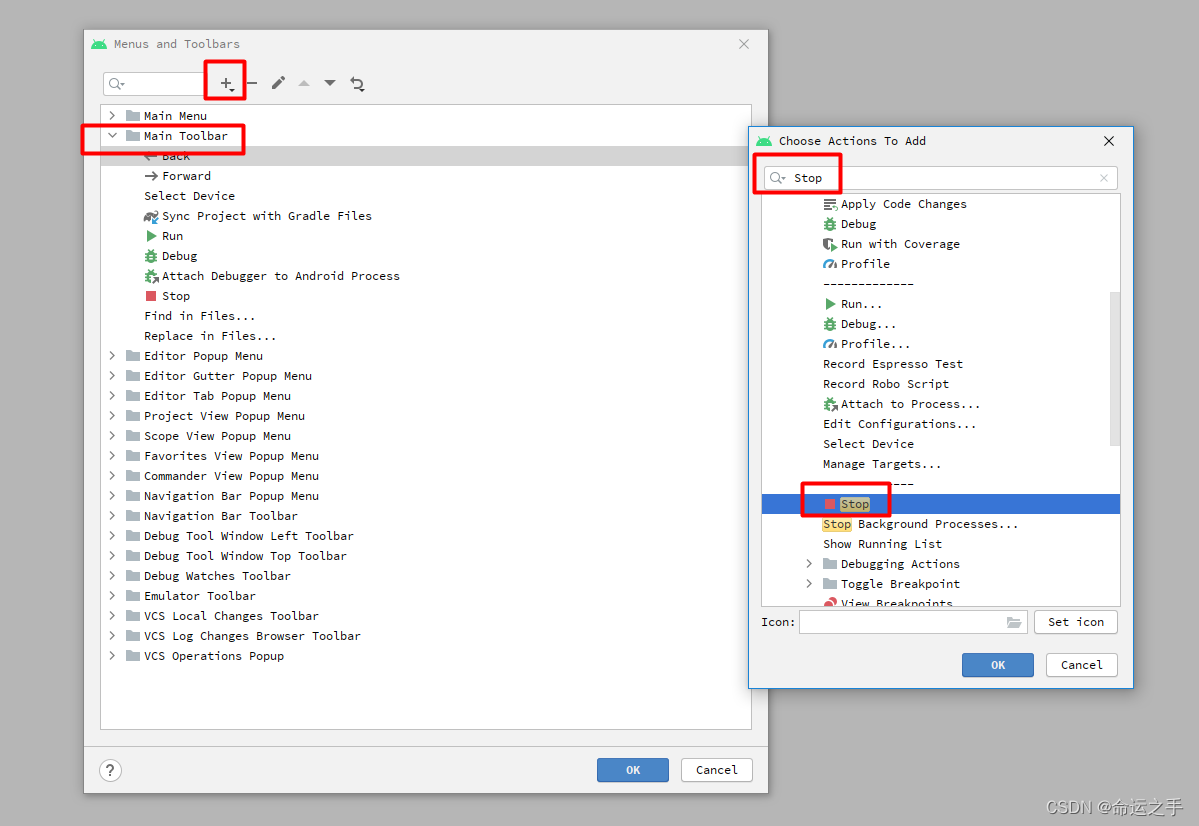
Task: Select Replace in Files... item
Action: click(x=210, y=336)
